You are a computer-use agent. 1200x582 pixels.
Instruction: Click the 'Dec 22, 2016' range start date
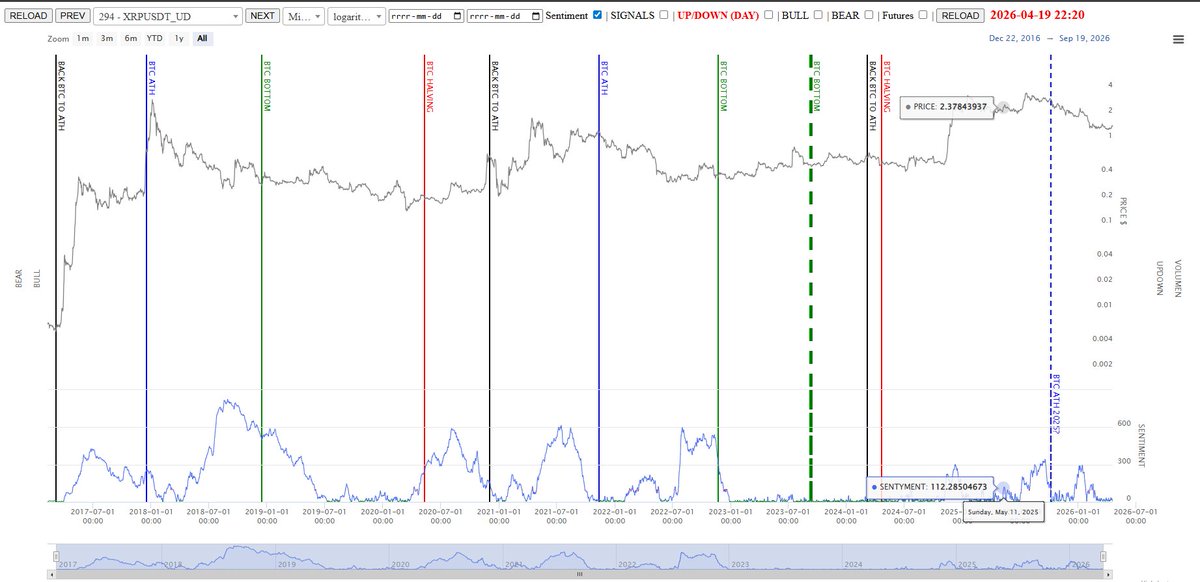pos(1017,38)
